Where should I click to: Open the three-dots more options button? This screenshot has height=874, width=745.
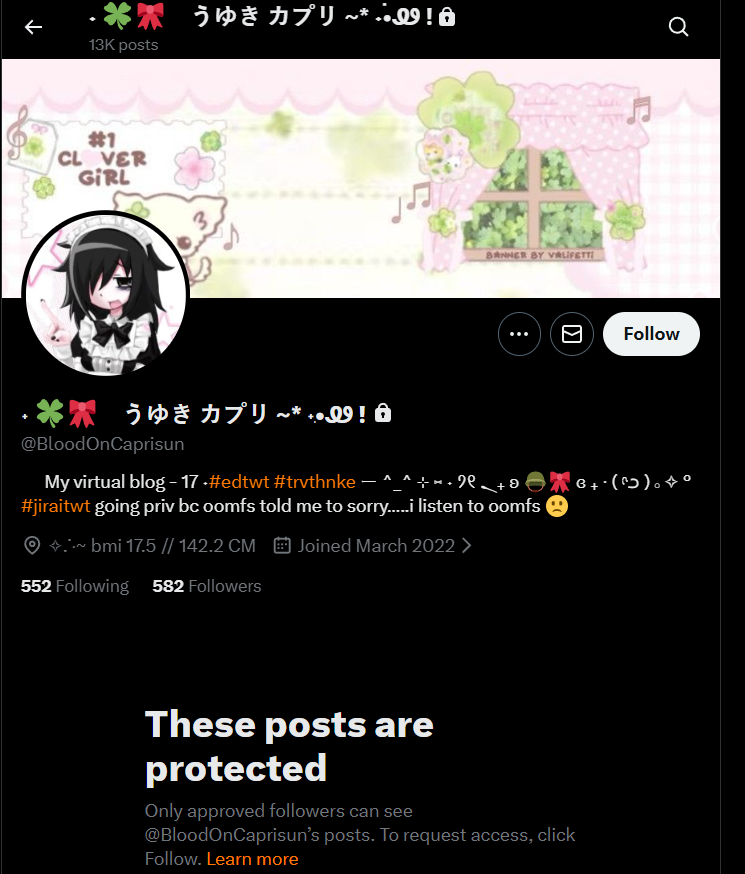[519, 334]
